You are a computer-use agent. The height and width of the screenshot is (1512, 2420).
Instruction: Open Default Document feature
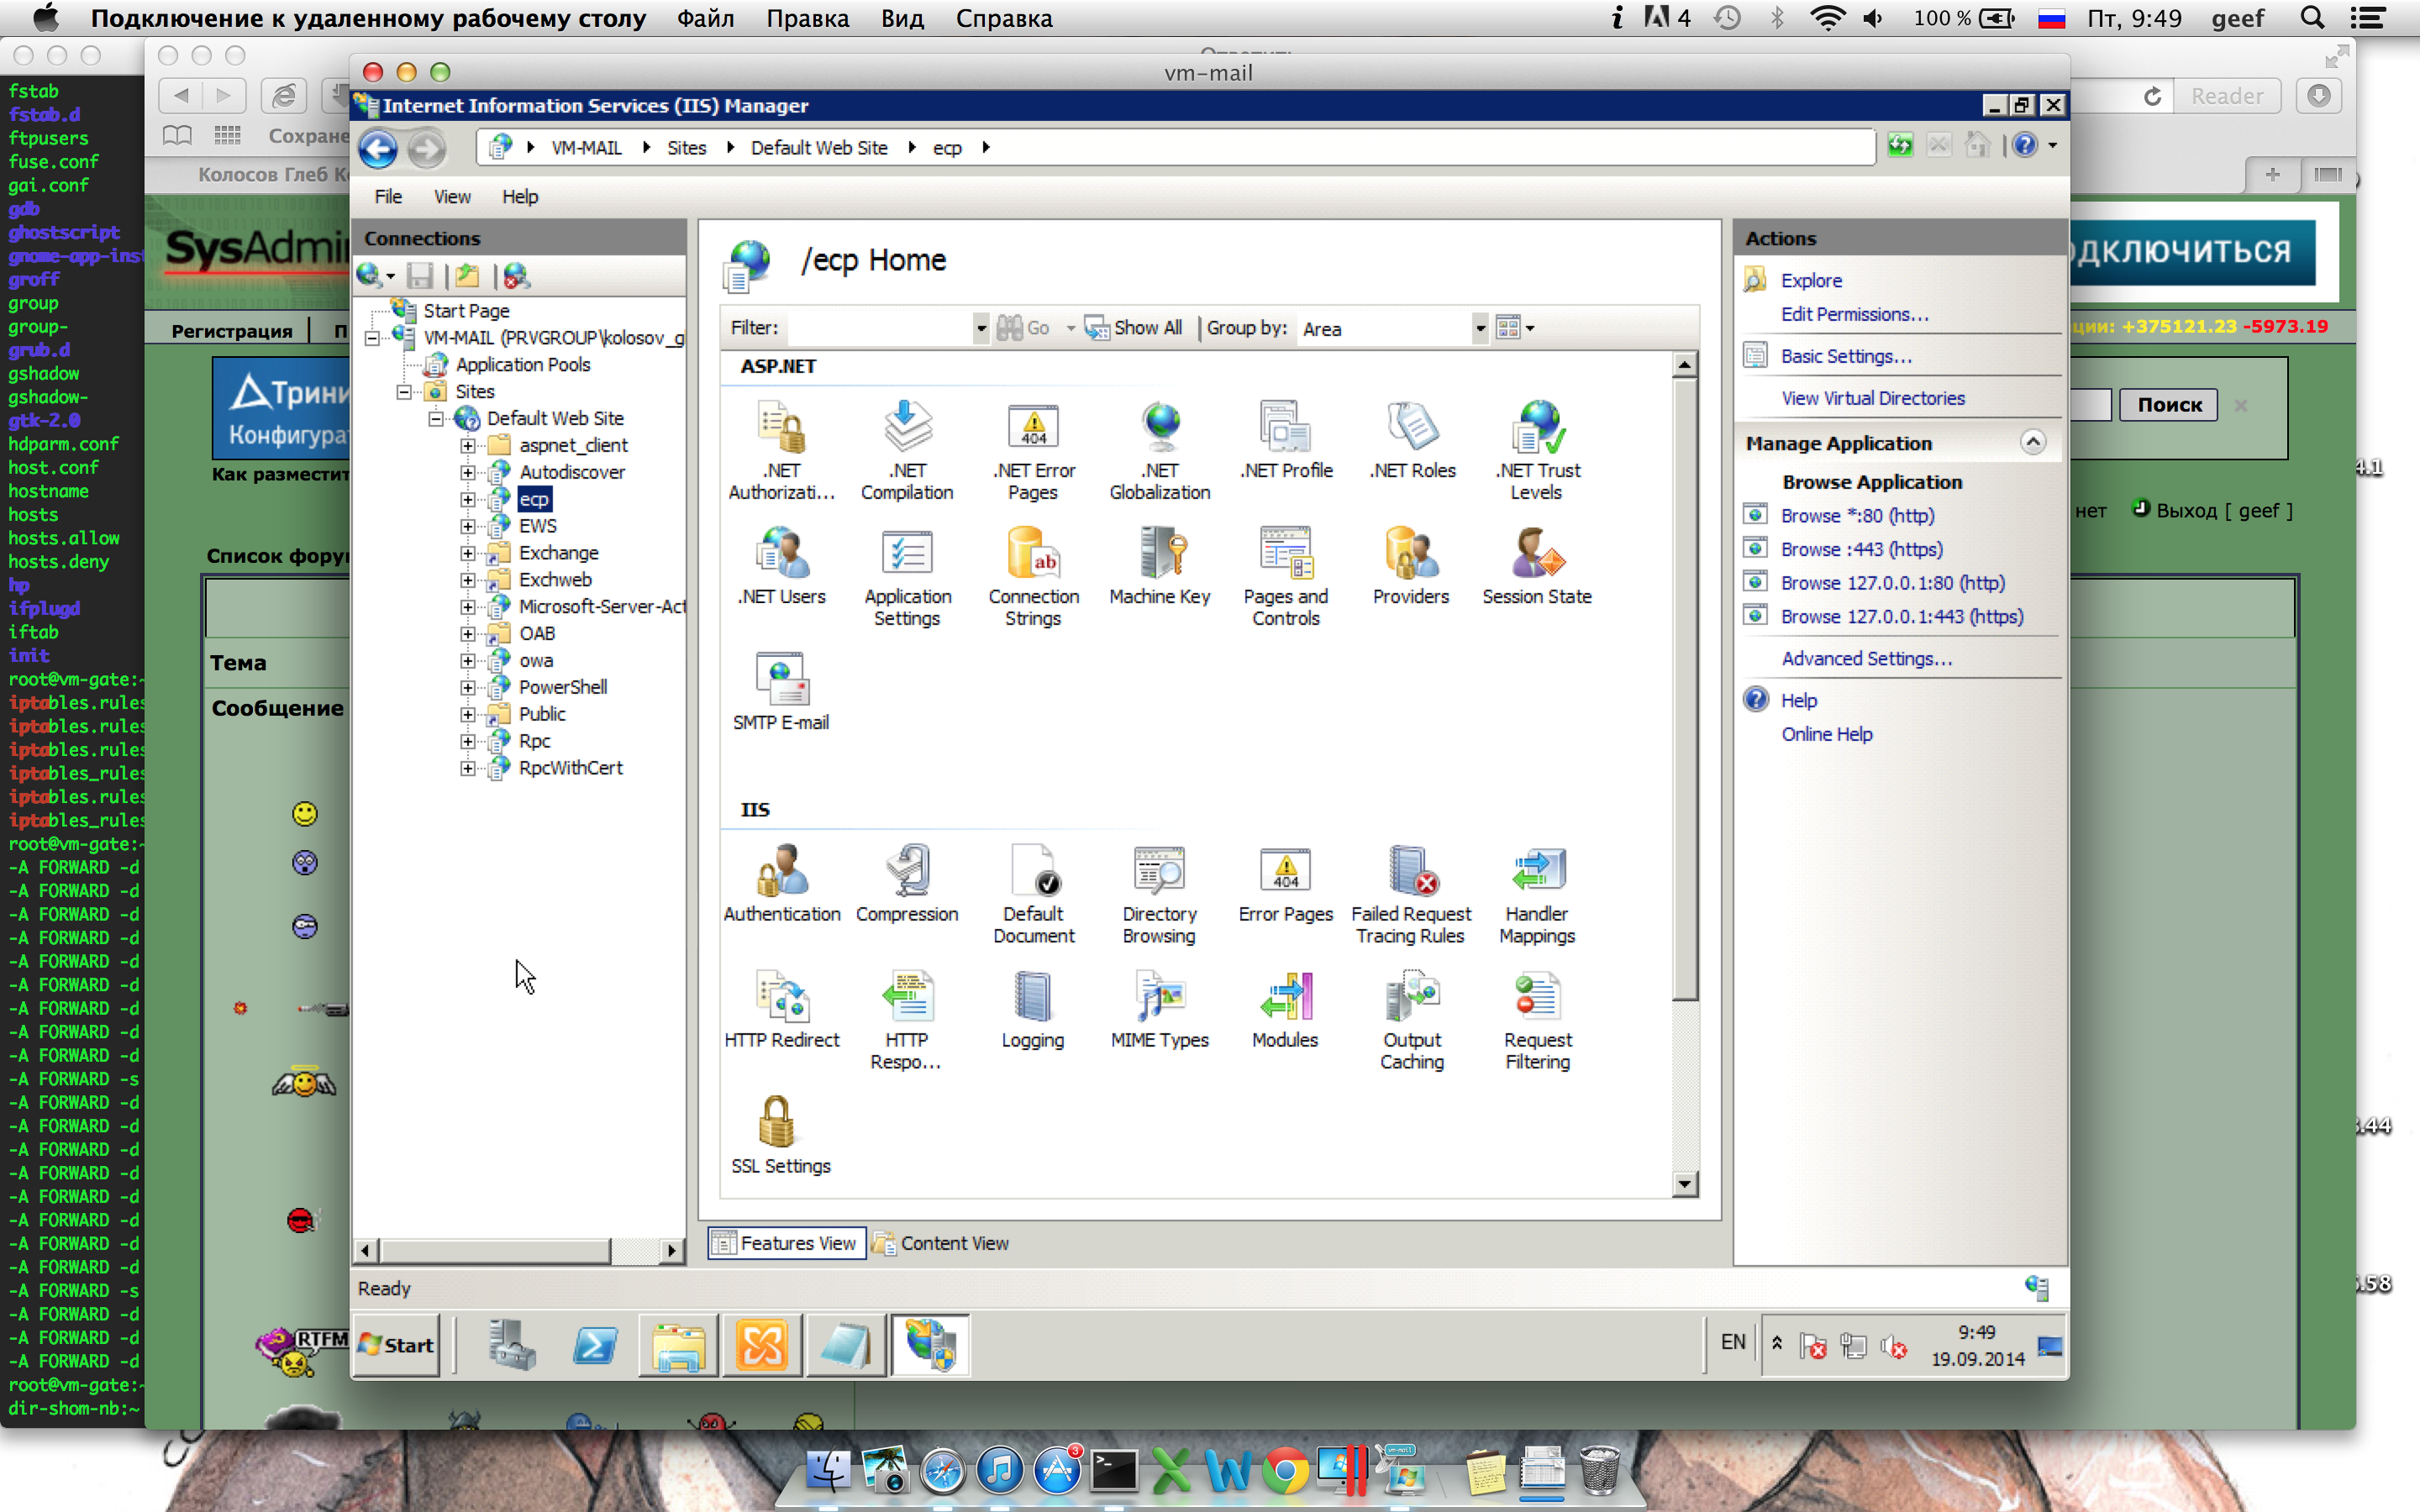pyautogui.click(x=1033, y=893)
